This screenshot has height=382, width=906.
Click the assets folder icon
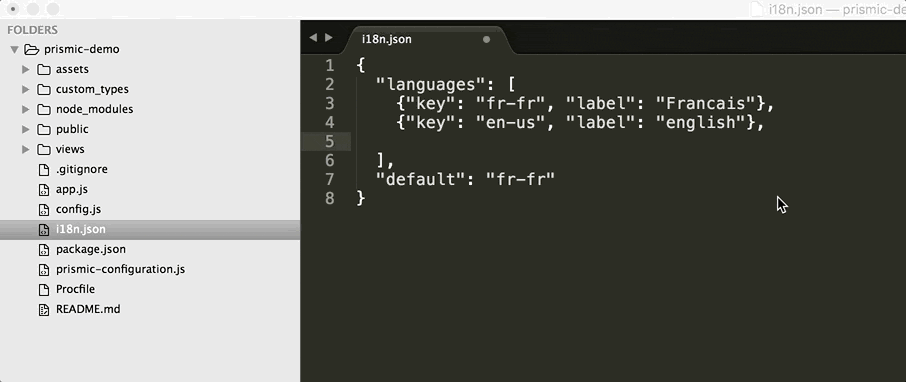44,69
